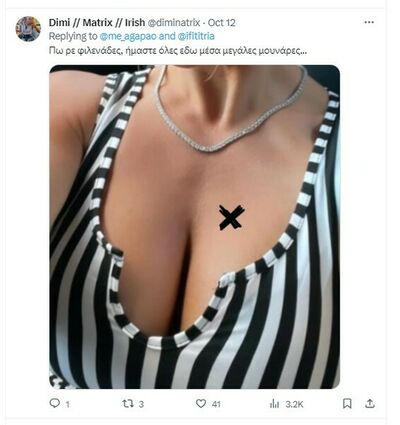Click the Greek tweet text body
The image size is (400, 425).
[x=178, y=51]
